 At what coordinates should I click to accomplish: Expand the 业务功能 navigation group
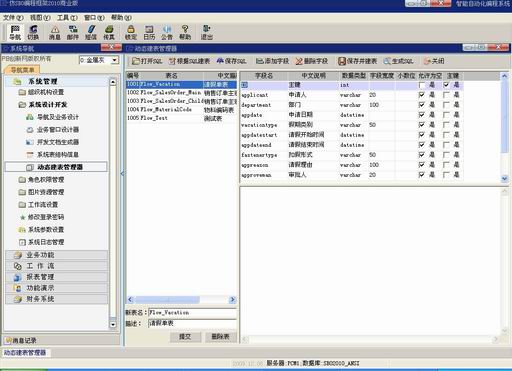[57, 255]
